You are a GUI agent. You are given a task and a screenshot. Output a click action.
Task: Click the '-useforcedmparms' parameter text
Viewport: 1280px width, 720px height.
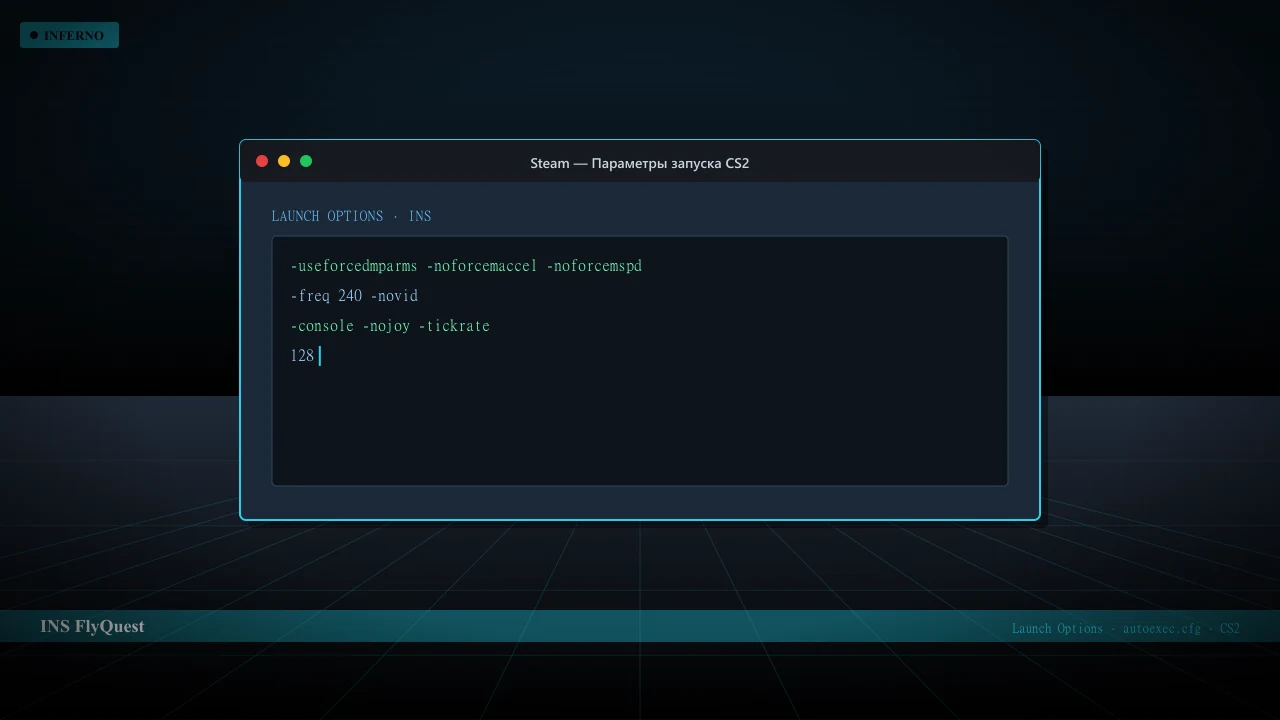(x=354, y=267)
